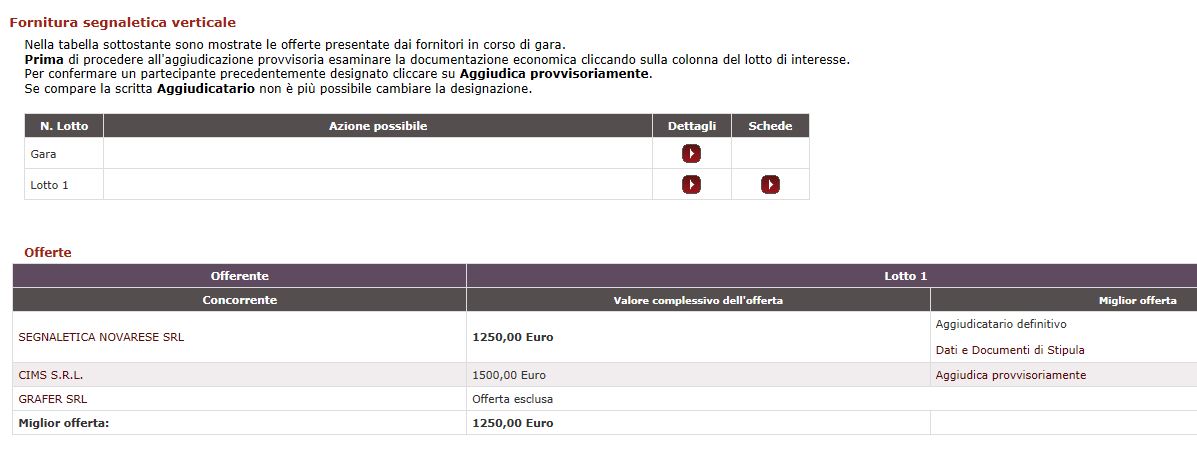Select the CIMS S.R.L. bidder name
The width and height of the screenshot is (1197, 450).
pos(51,375)
